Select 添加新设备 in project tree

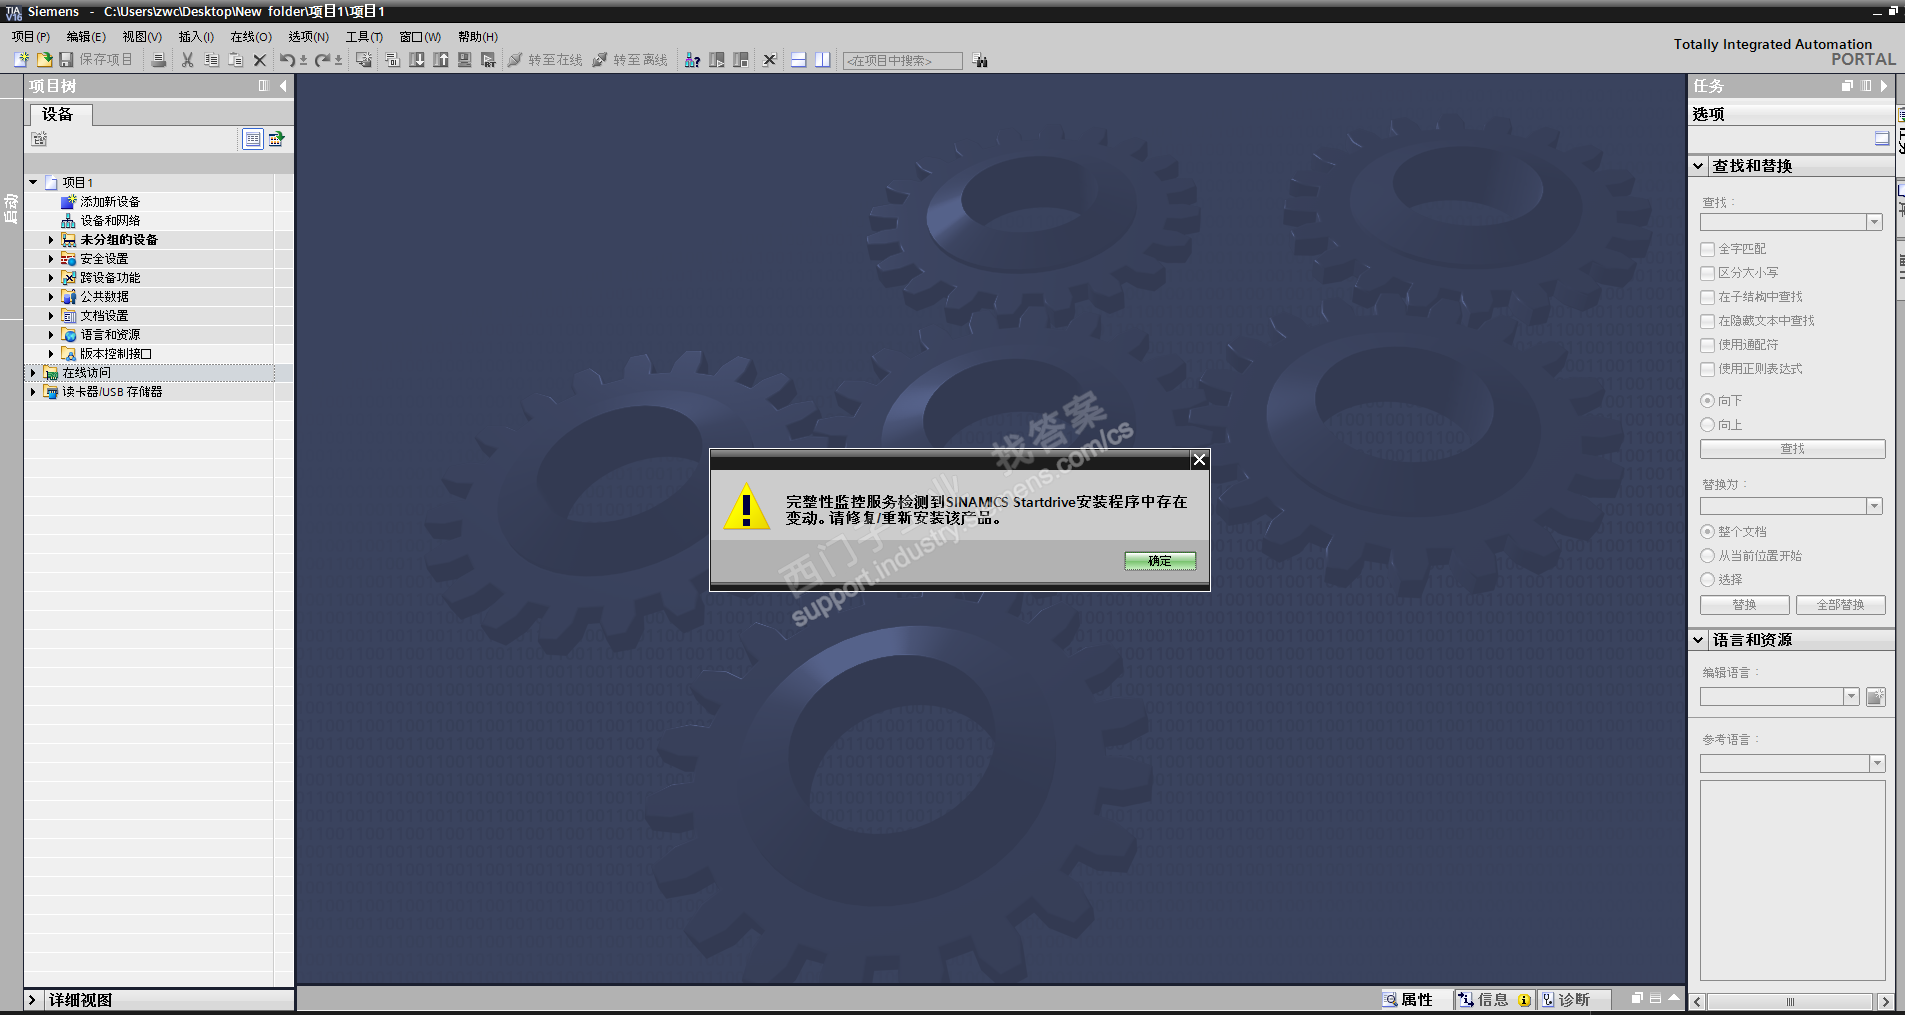pos(110,202)
